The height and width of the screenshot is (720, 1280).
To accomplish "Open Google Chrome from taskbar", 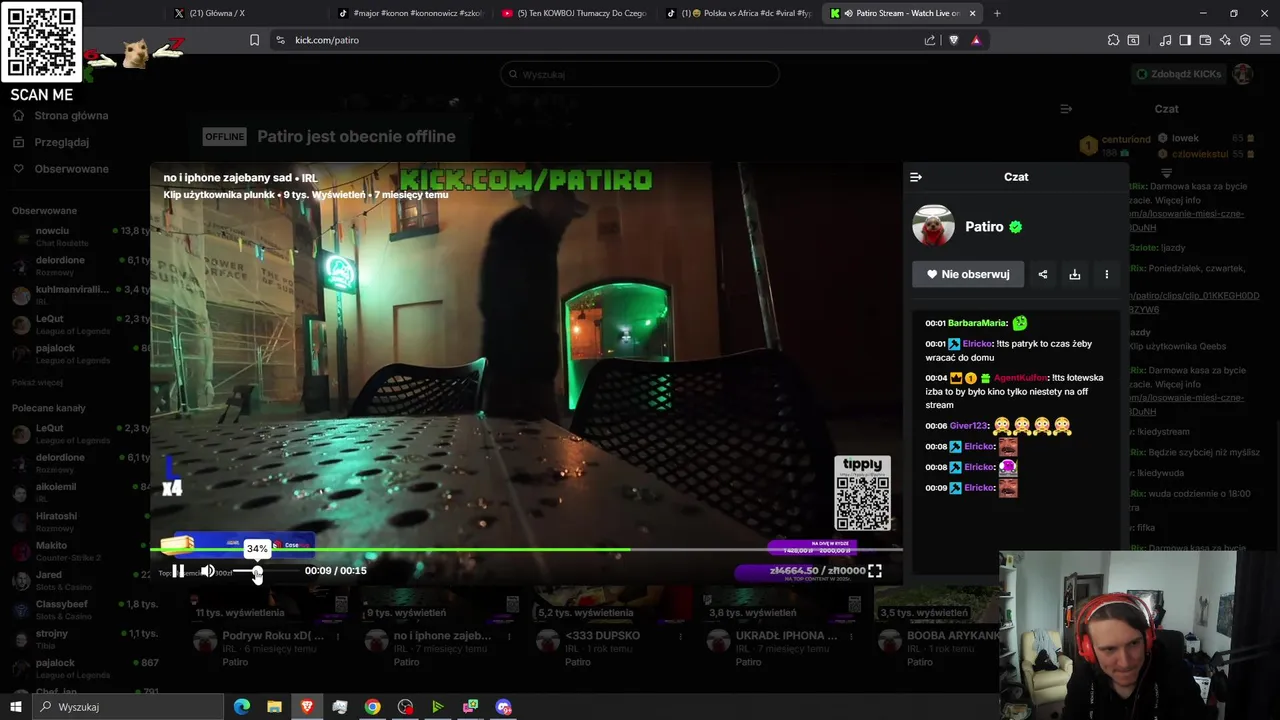I will [x=372, y=707].
